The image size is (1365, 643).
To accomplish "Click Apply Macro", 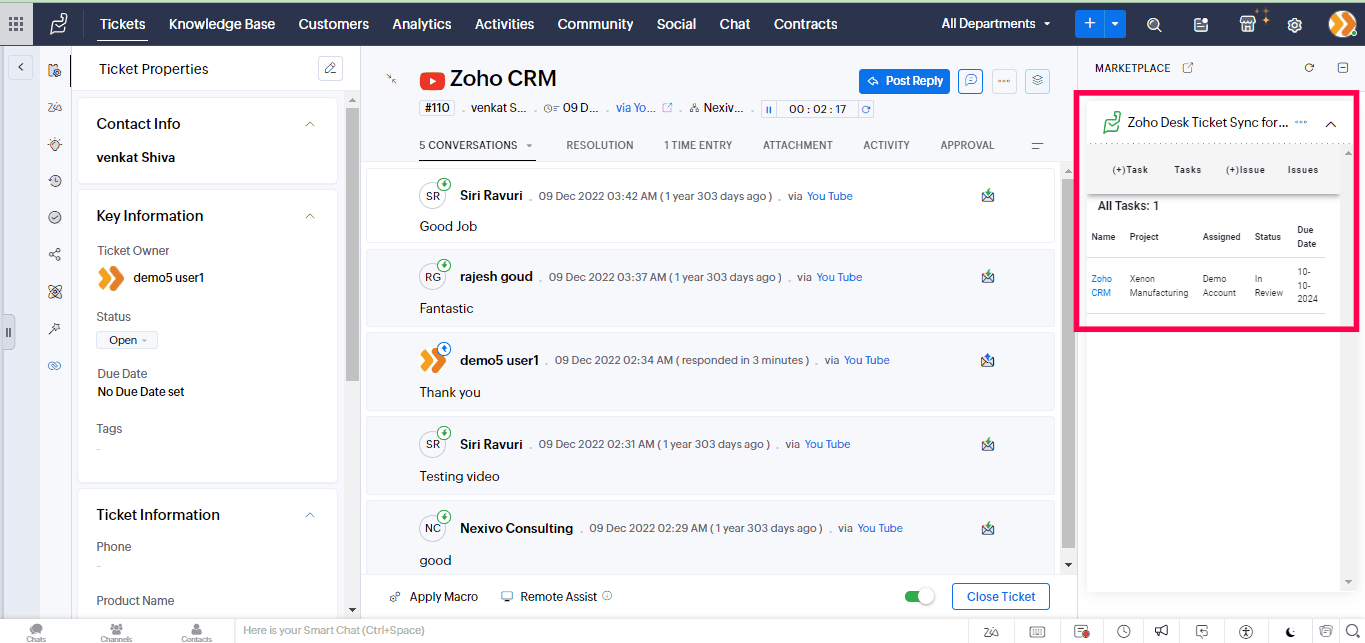I will click(434, 597).
